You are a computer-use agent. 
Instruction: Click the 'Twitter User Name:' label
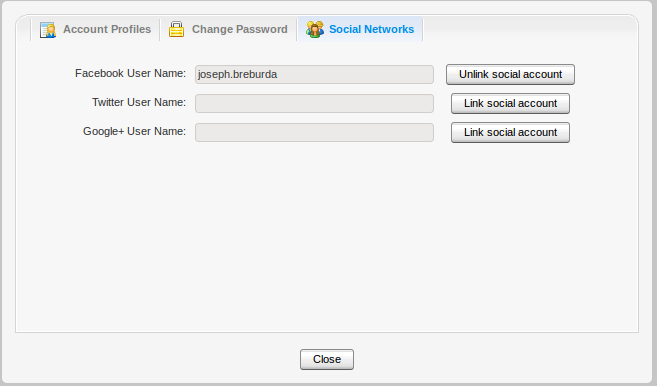coord(139,102)
